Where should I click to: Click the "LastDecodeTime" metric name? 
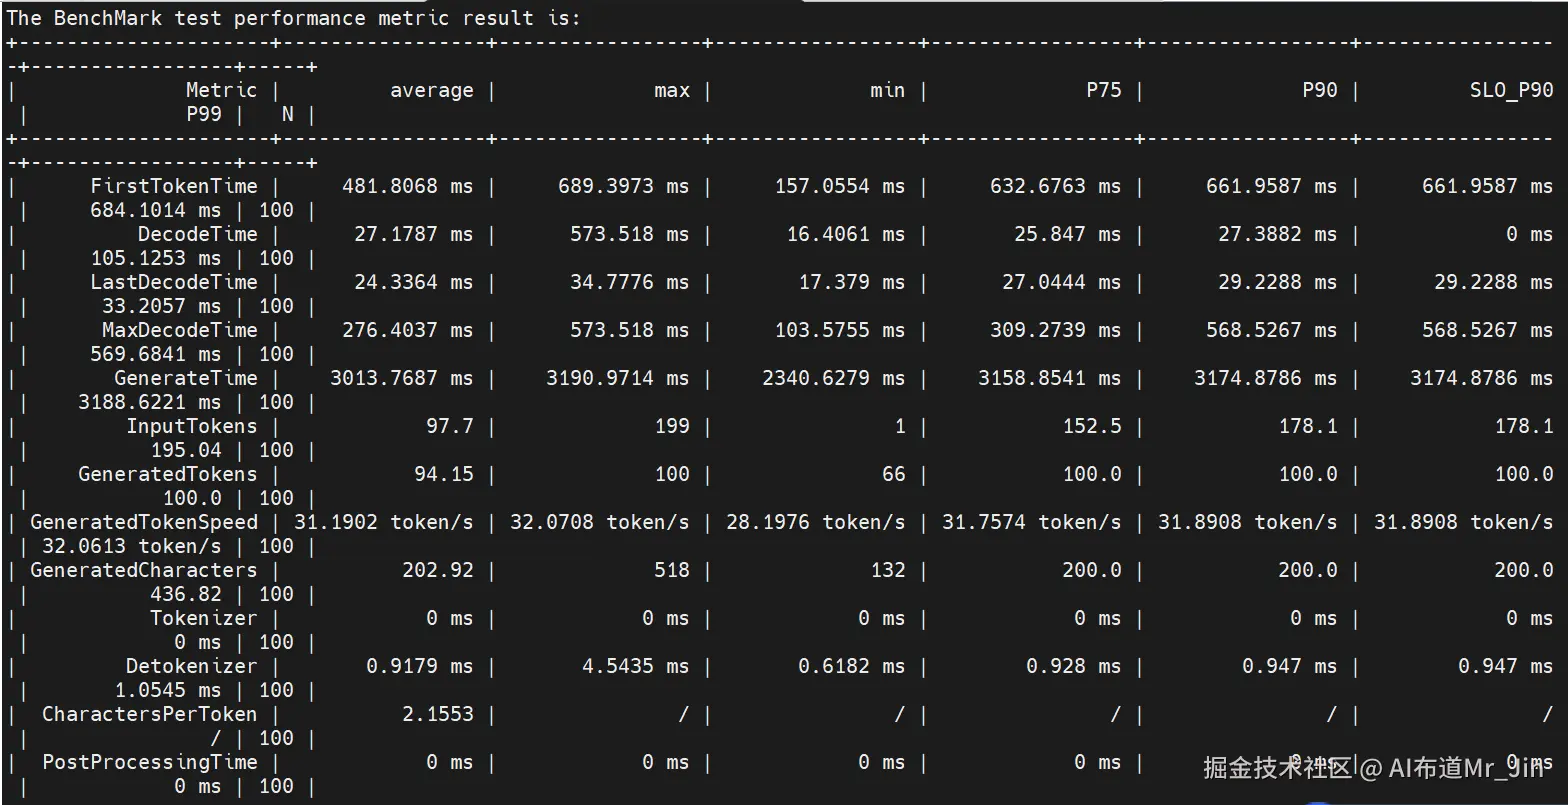tap(173, 282)
